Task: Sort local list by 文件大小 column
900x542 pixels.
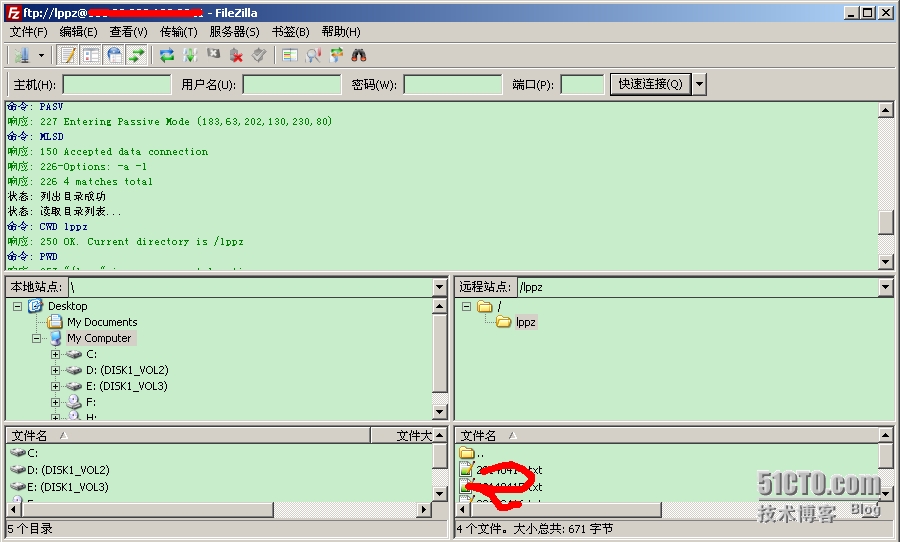Action: click(403, 436)
